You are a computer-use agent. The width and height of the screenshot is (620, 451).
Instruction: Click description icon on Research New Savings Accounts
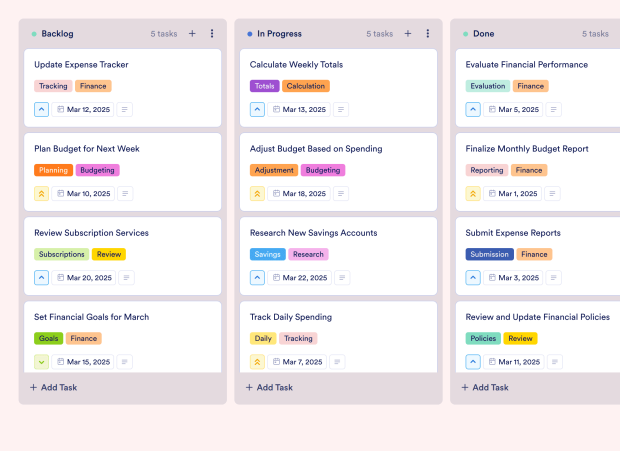pyautogui.click(x=341, y=278)
